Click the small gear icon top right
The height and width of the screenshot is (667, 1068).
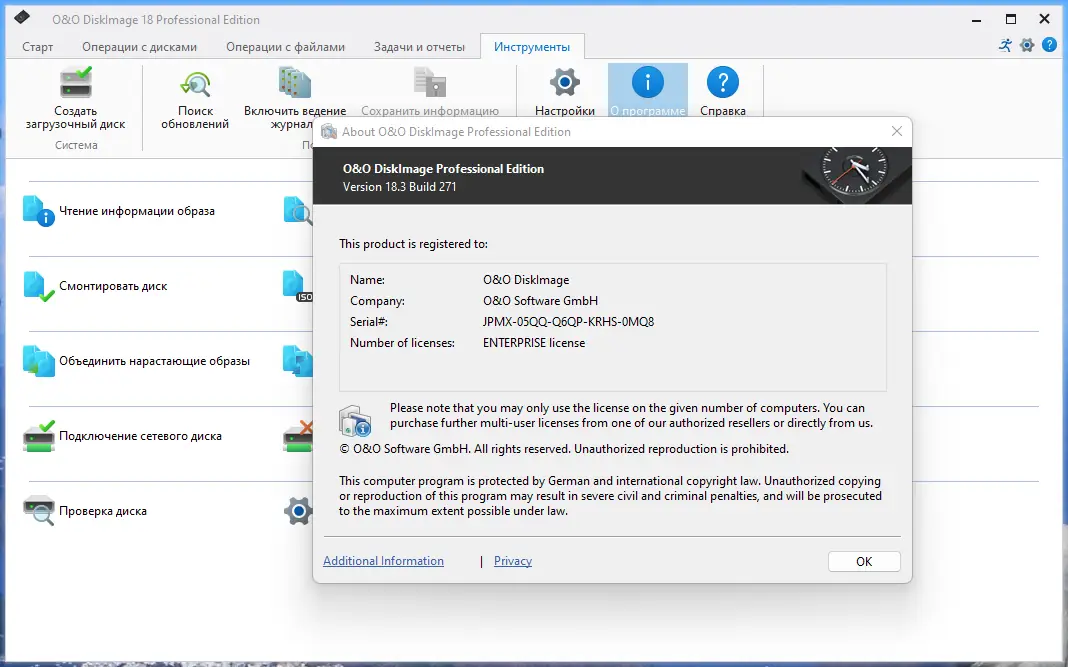(x=1027, y=46)
